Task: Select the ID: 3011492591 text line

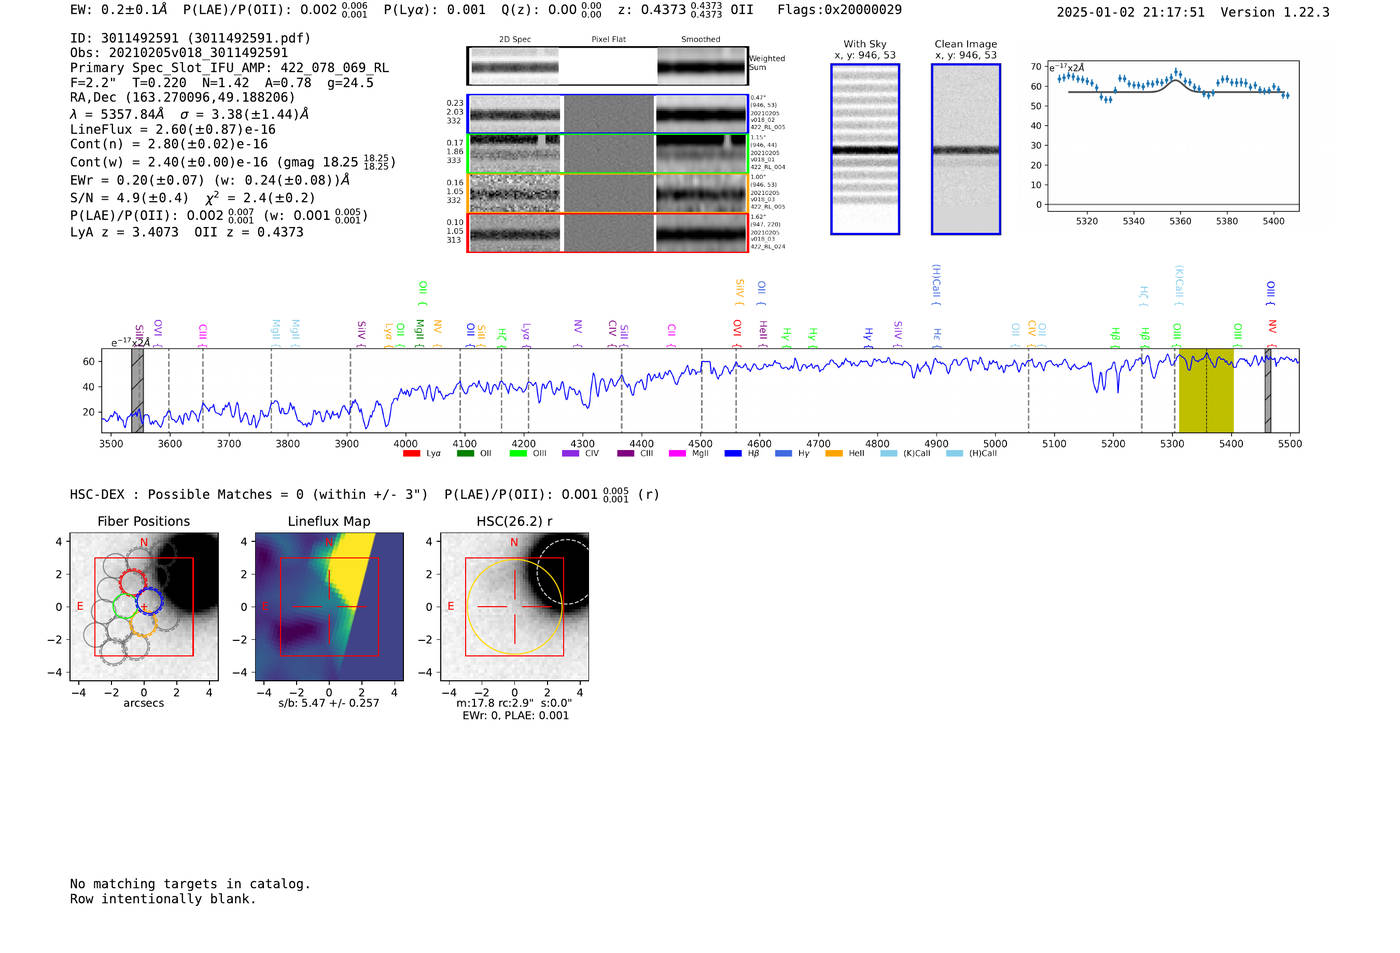Action: point(190,38)
